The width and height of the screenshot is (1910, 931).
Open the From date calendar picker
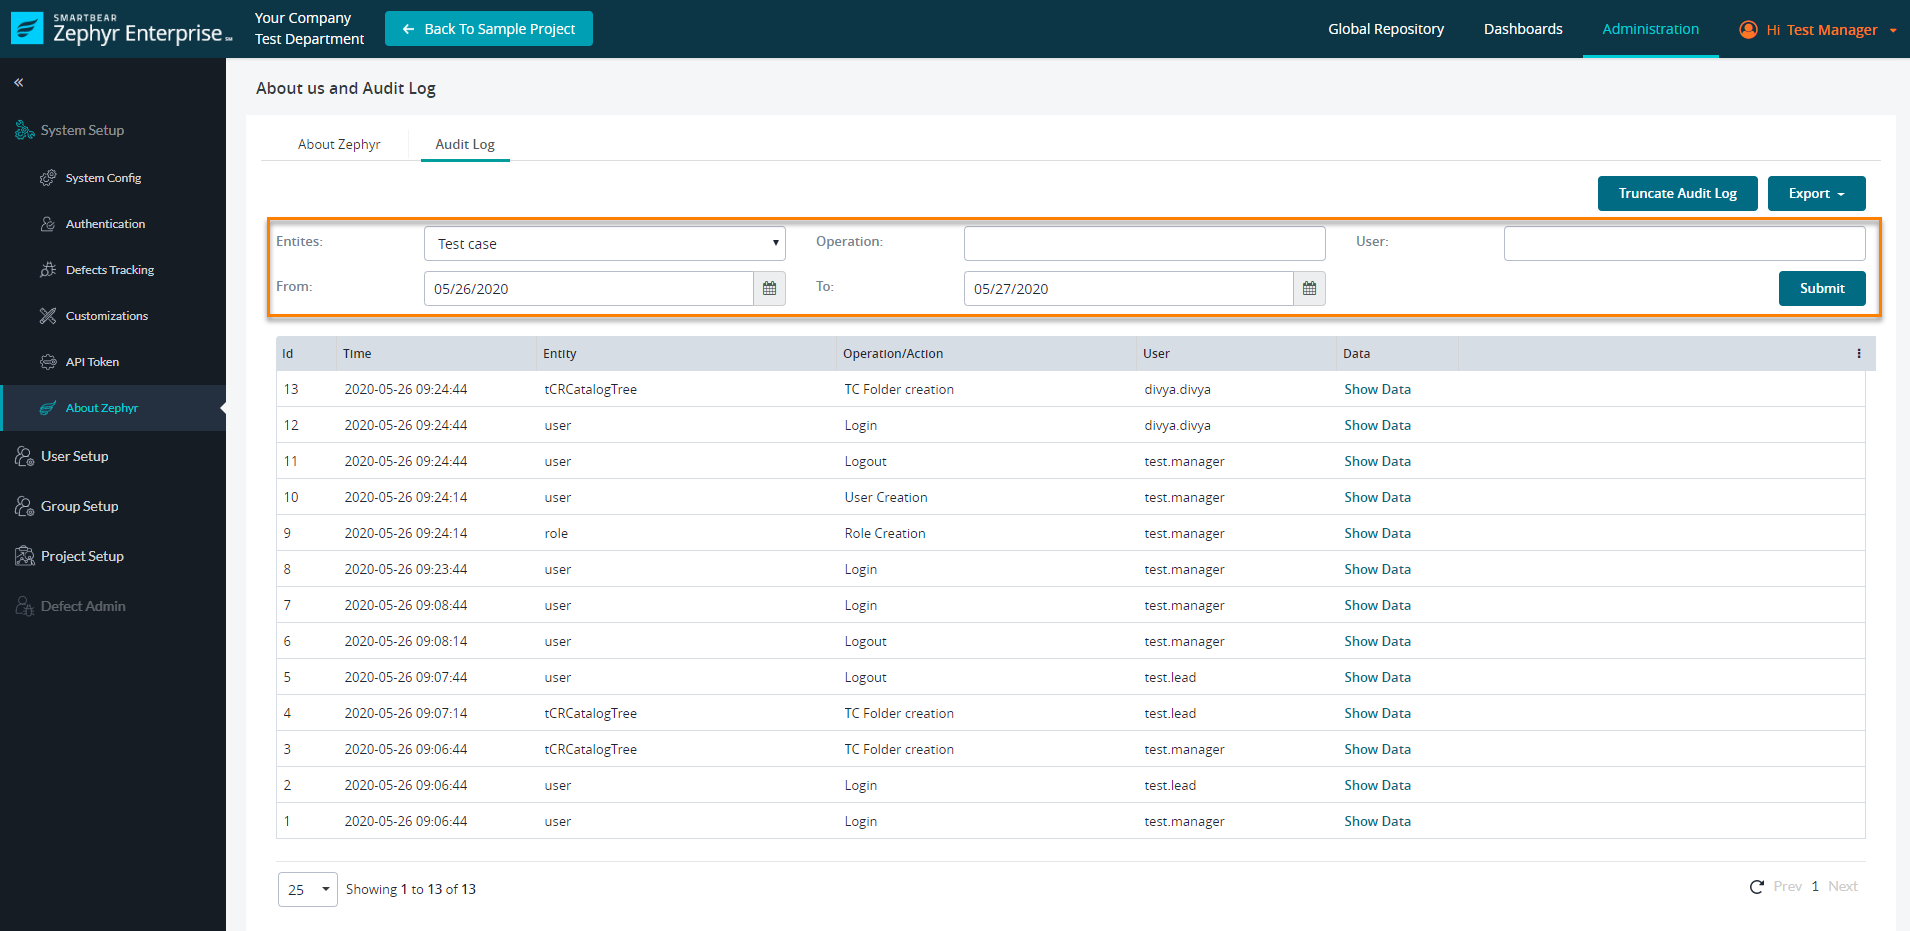(x=769, y=289)
